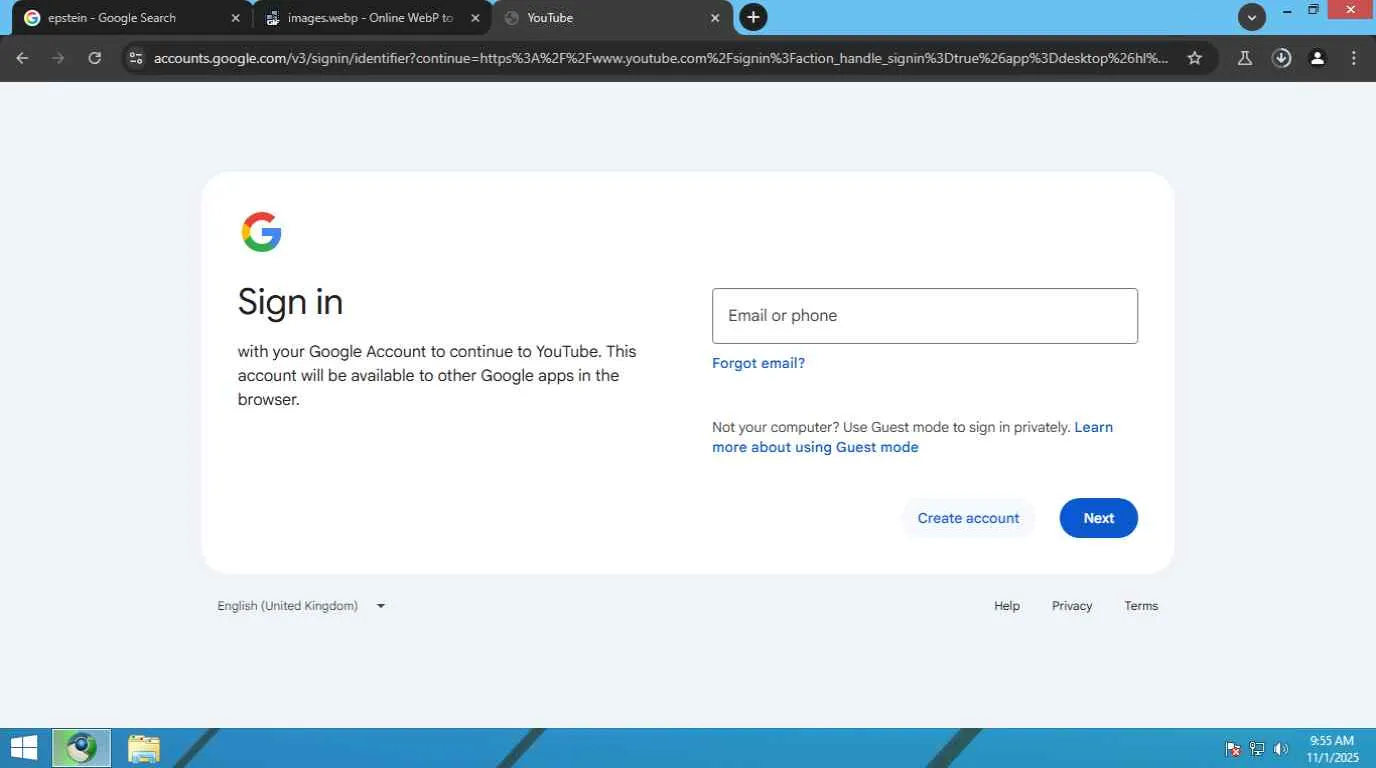Bookmark this page with the star

pos(1194,58)
